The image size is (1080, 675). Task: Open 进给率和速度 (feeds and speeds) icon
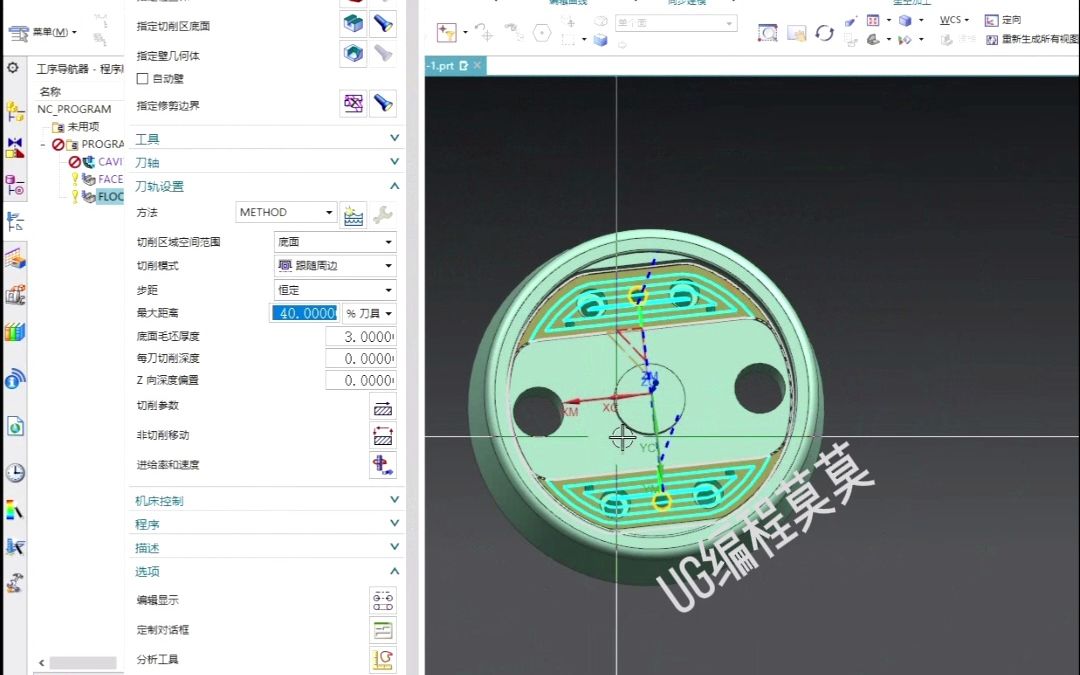pos(382,465)
